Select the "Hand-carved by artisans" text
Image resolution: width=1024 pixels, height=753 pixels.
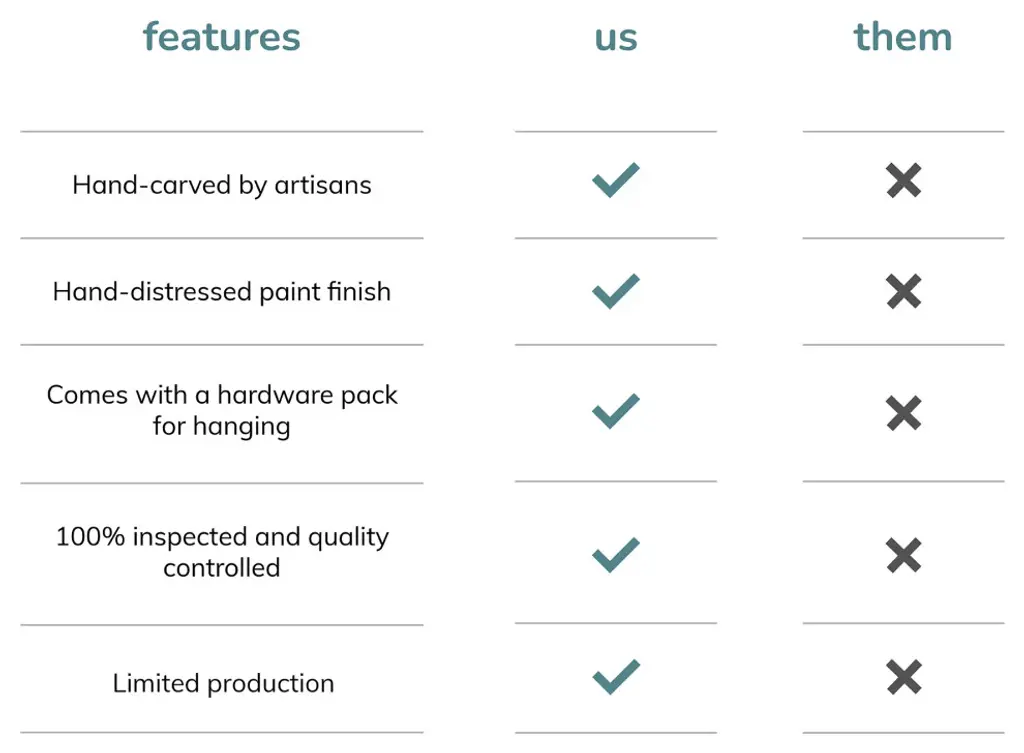pos(221,185)
